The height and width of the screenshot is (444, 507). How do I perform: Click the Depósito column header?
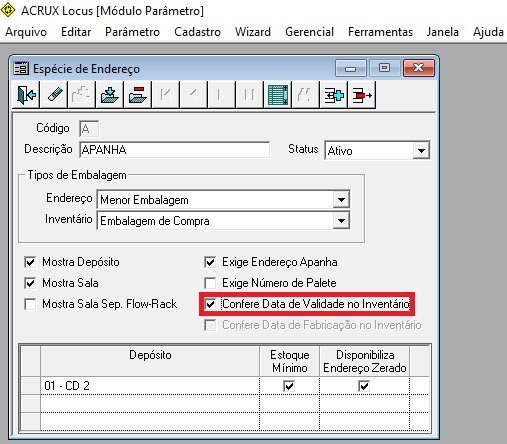coord(150,361)
